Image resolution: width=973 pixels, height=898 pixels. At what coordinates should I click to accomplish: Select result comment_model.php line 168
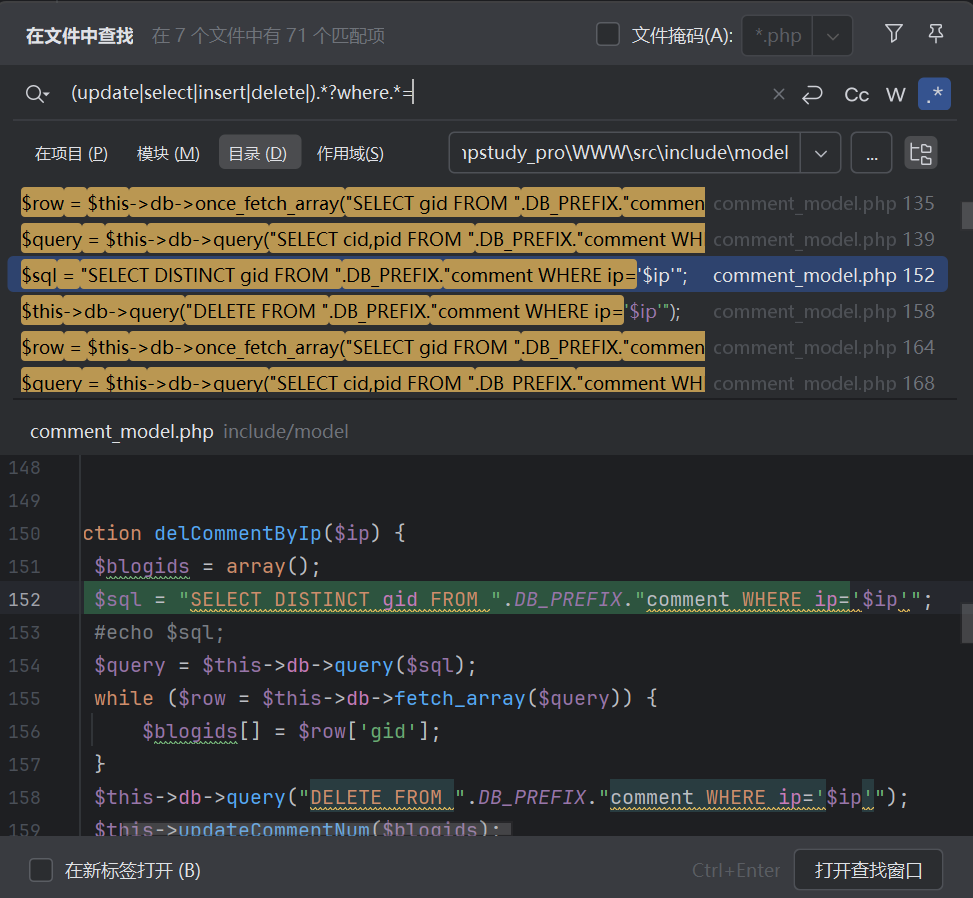[x=477, y=382]
